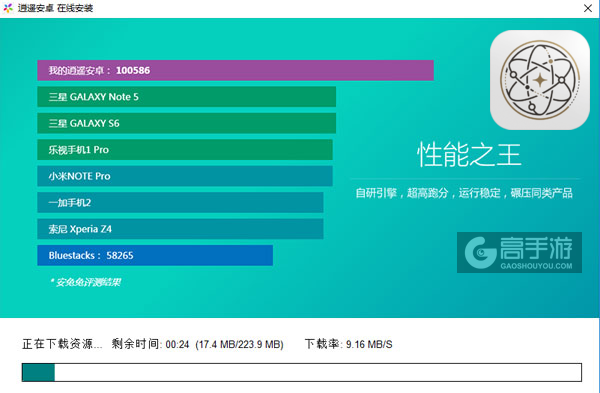Image resolution: width=600 pixels, height=393 pixels.
Task: Click the atom-style app icon
Action: click(x=540, y=80)
